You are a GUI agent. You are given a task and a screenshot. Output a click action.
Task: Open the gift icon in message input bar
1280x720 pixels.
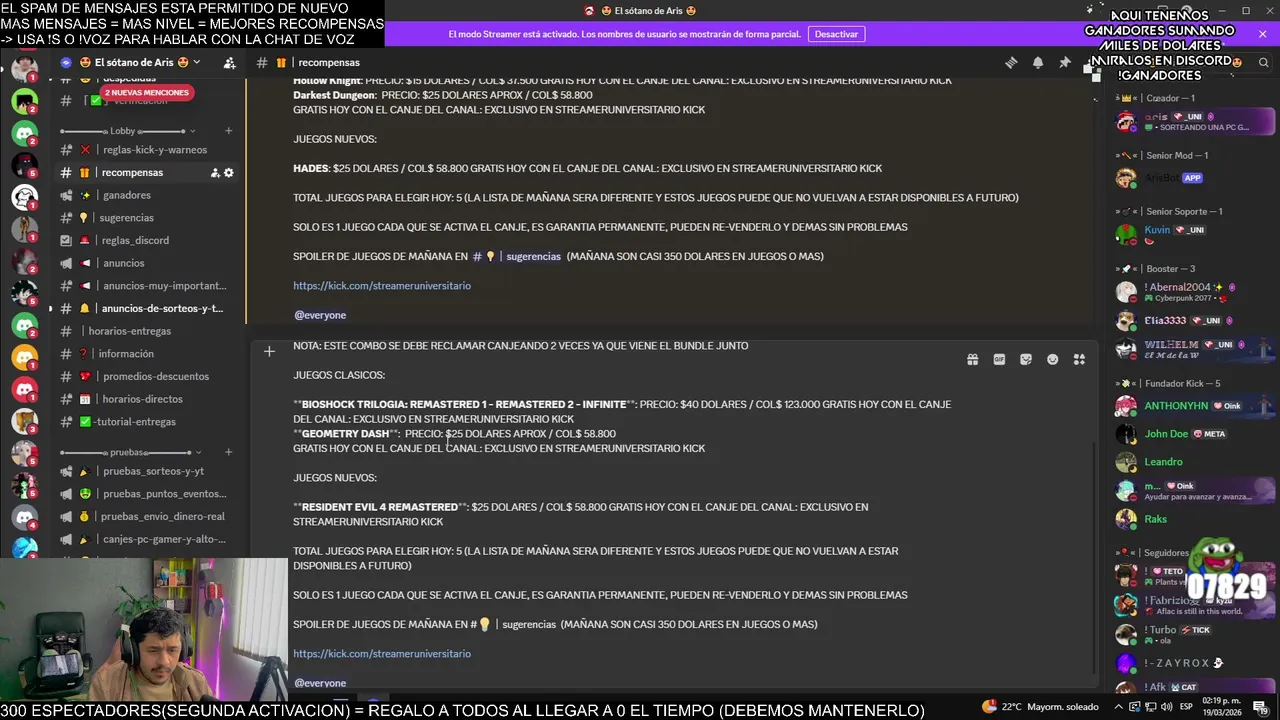pyautogui.click(x=972, y=360)
